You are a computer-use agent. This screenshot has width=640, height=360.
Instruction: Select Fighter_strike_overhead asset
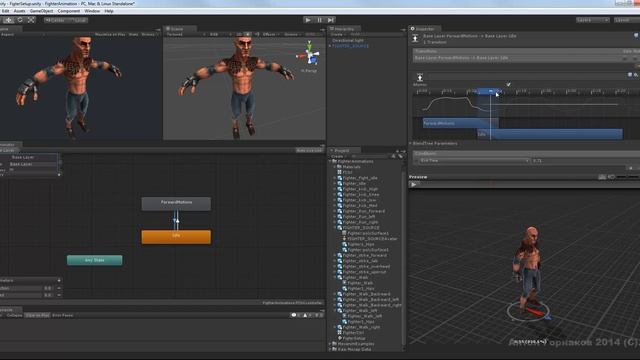point(366,266)
